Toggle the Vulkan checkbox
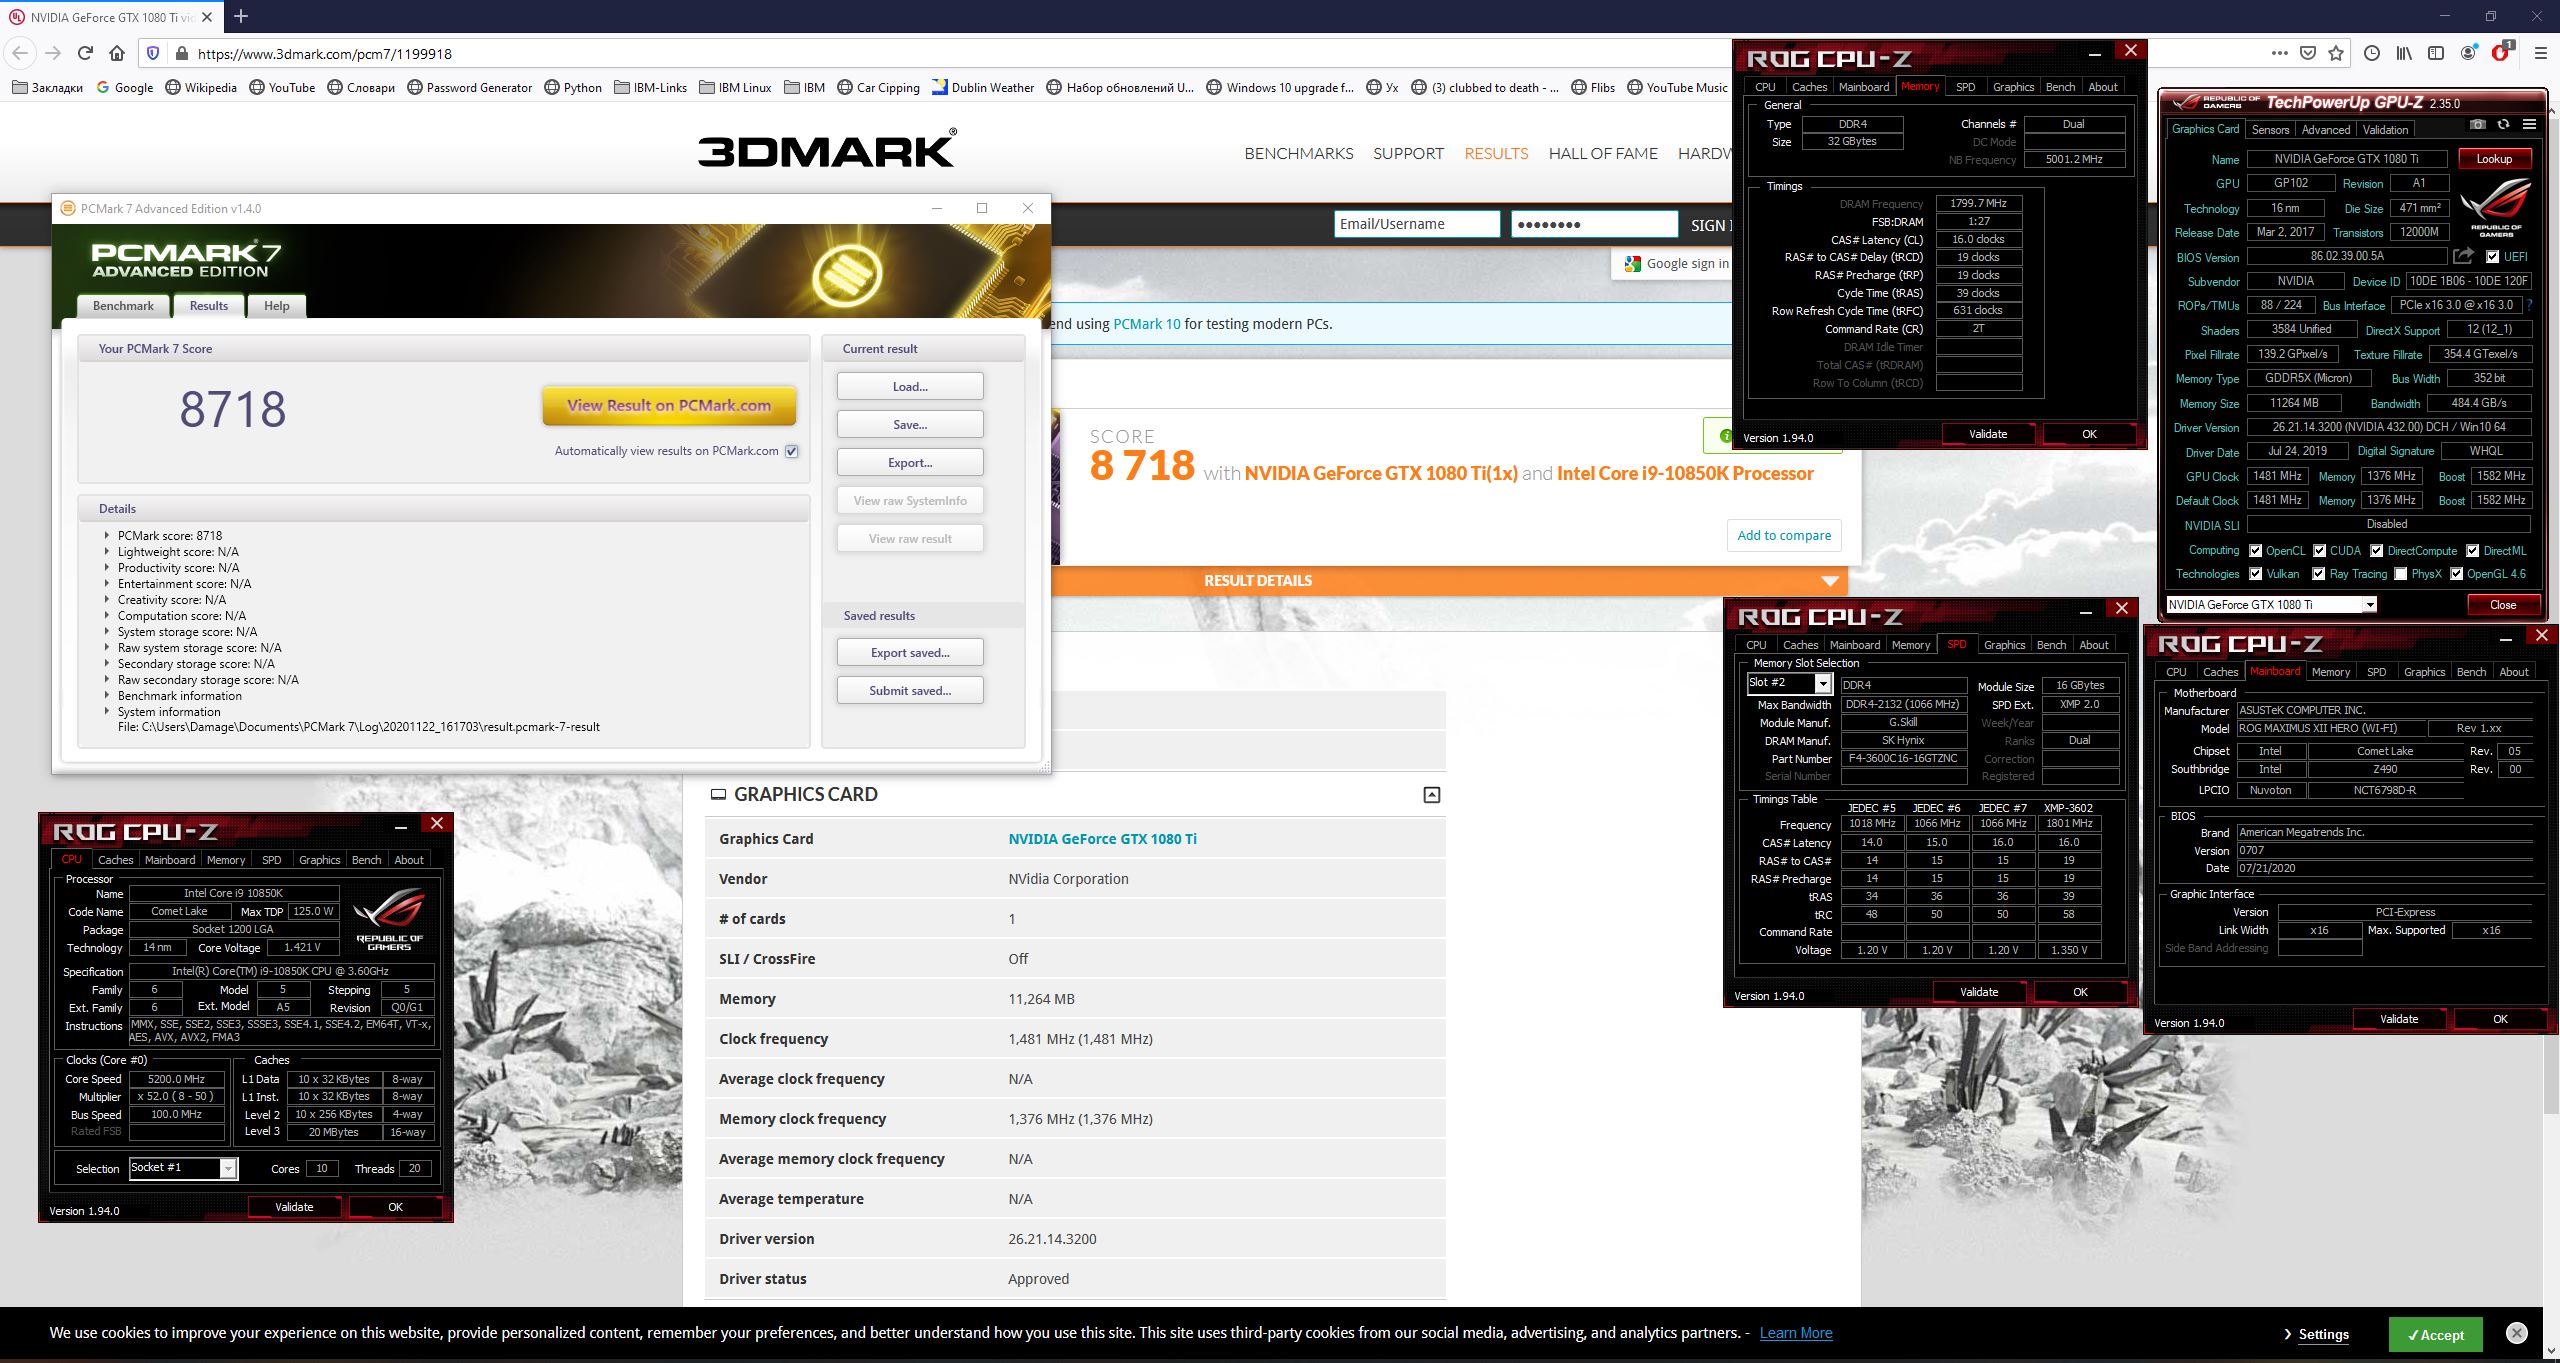 coord(2255,574)
